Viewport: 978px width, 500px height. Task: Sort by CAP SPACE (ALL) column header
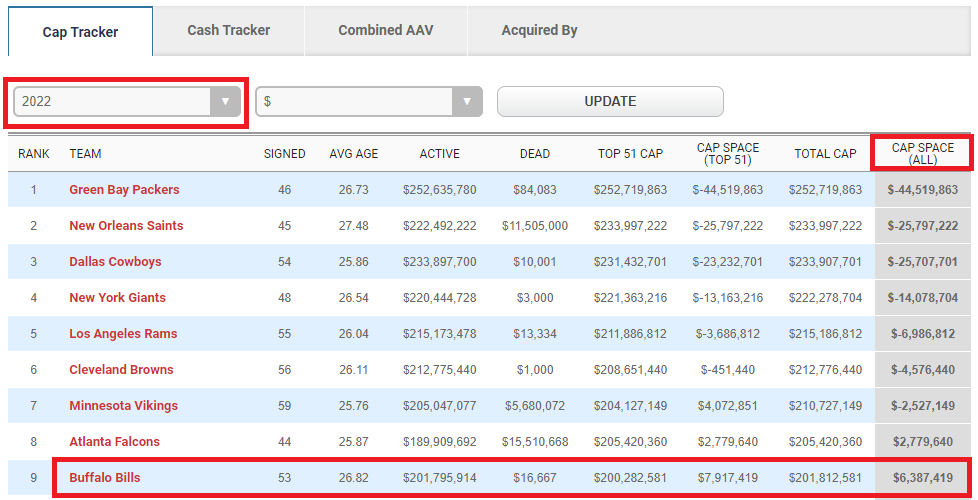point(922,154)
